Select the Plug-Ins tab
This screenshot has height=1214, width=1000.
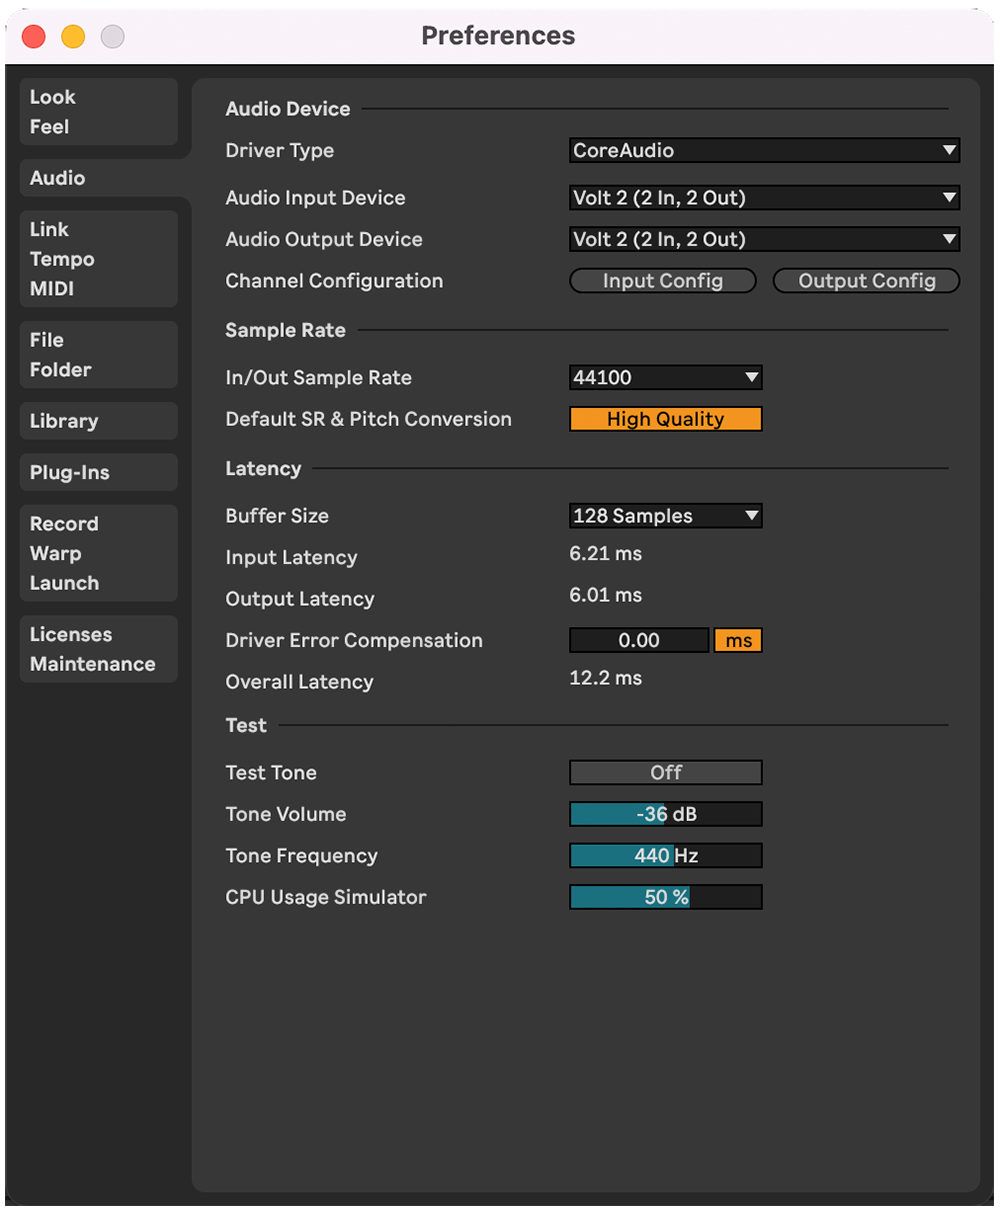click(98, 473)
